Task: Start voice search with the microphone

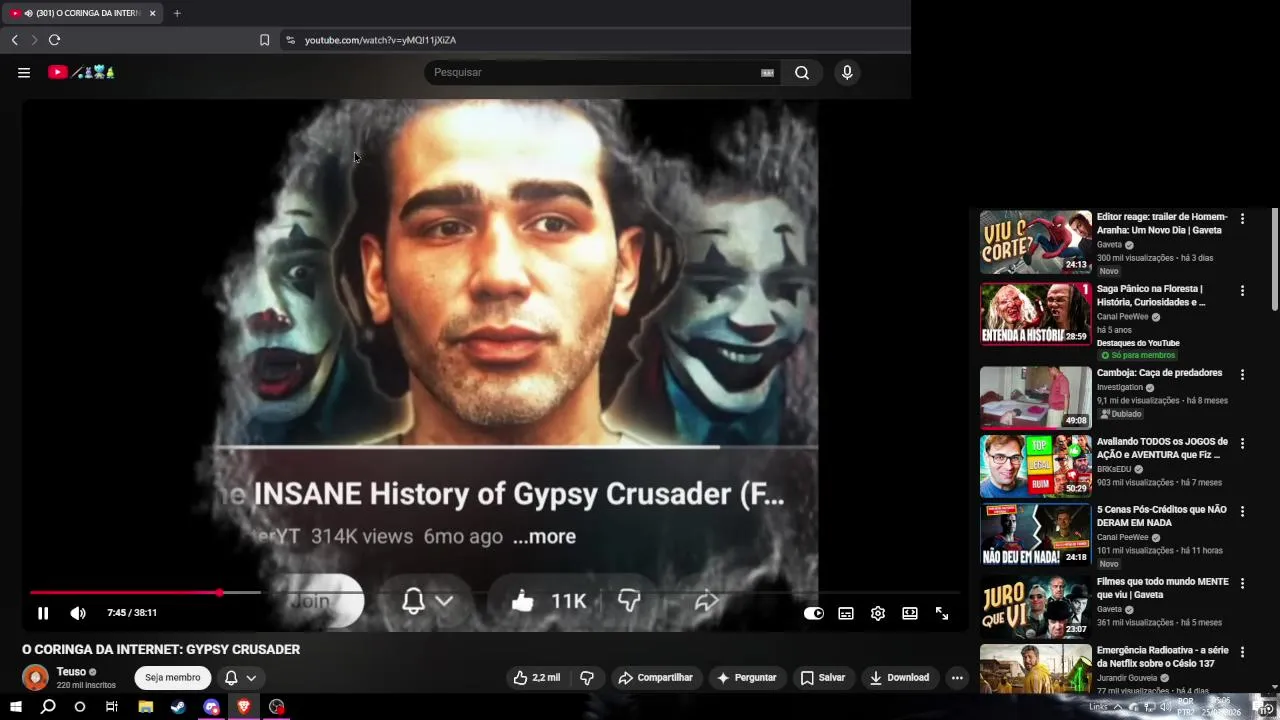Action: pos(847,72)
